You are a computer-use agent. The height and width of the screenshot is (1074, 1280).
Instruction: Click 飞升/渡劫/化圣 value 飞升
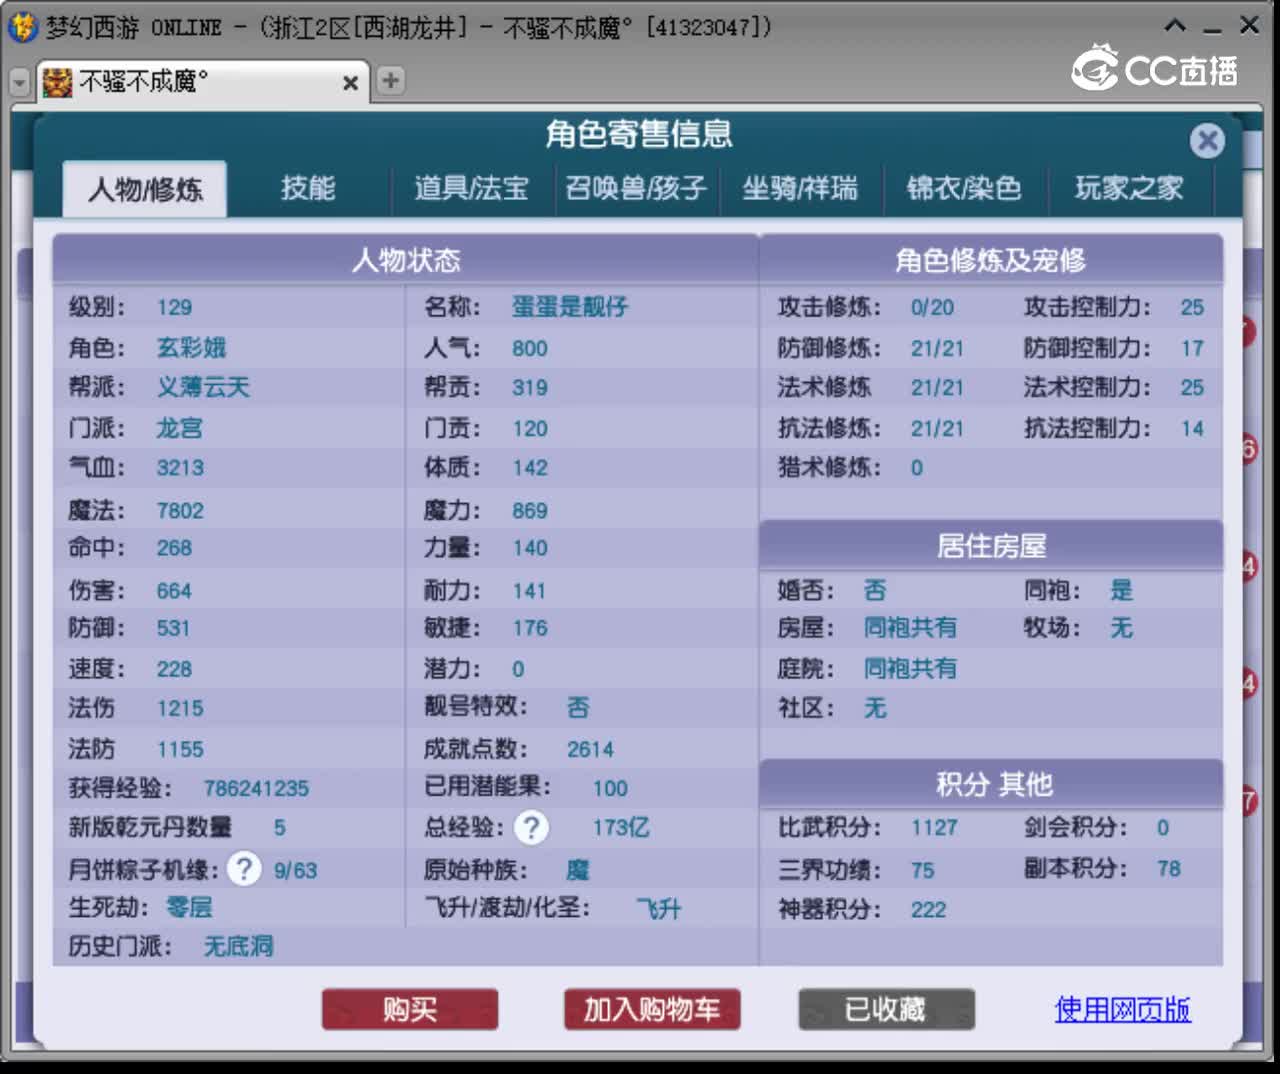point(658,909)
